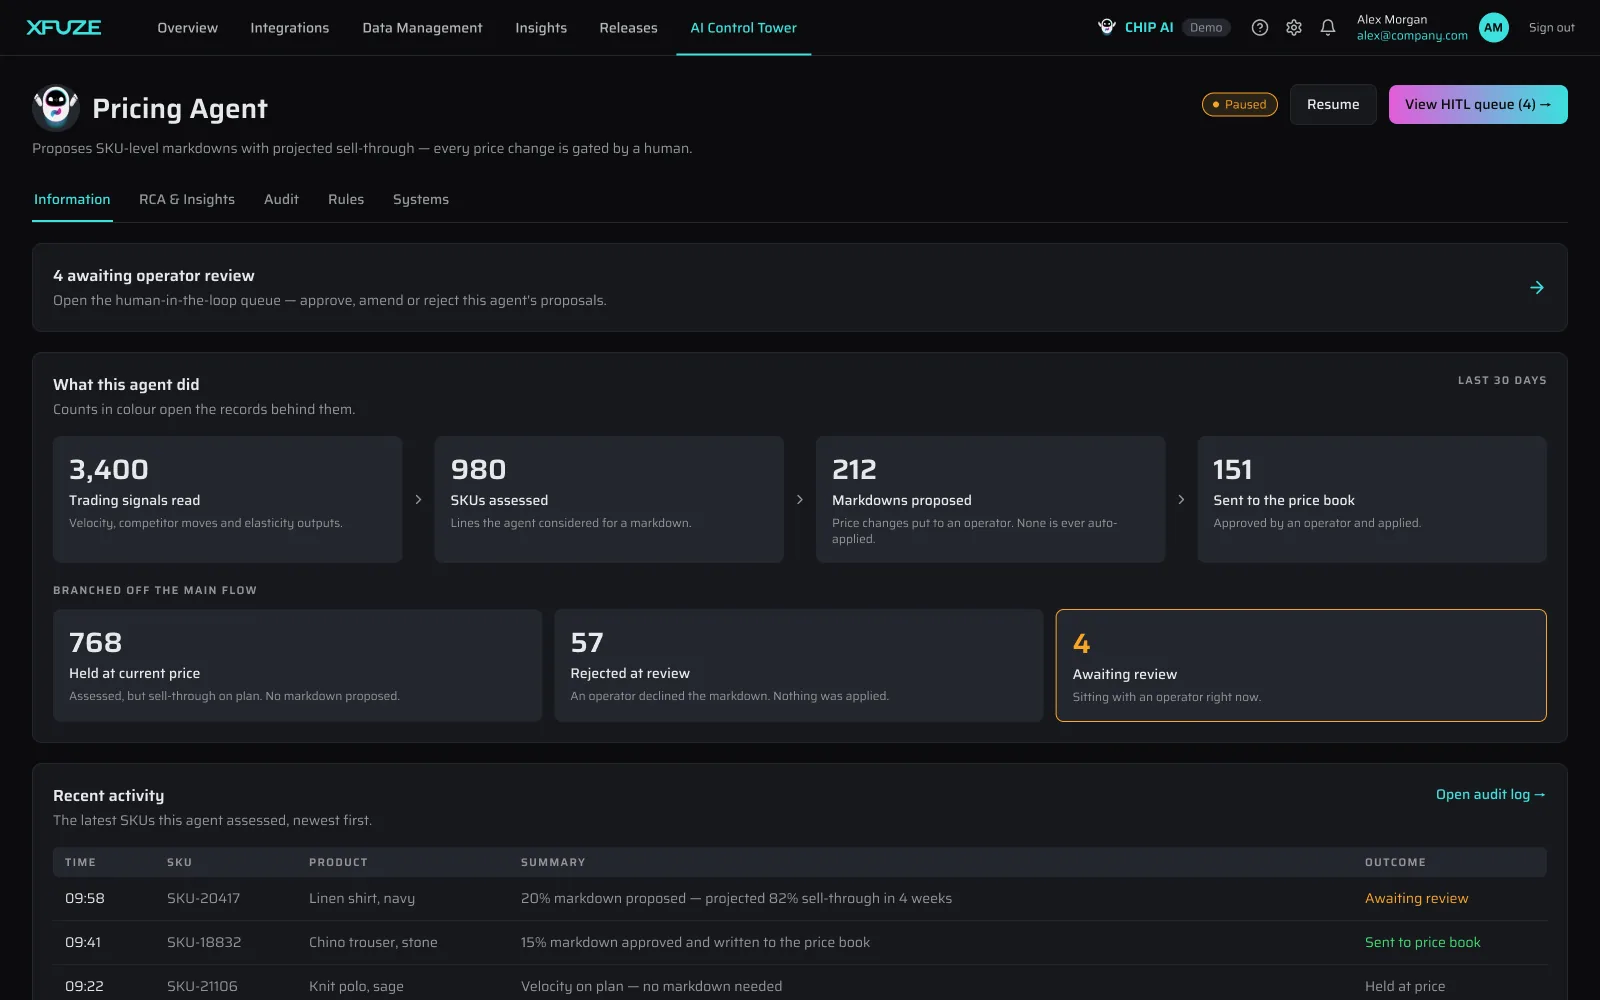Click Alex Morgan user name
This screenshot has width=1600, height=1000.
tap(1392, 20)
